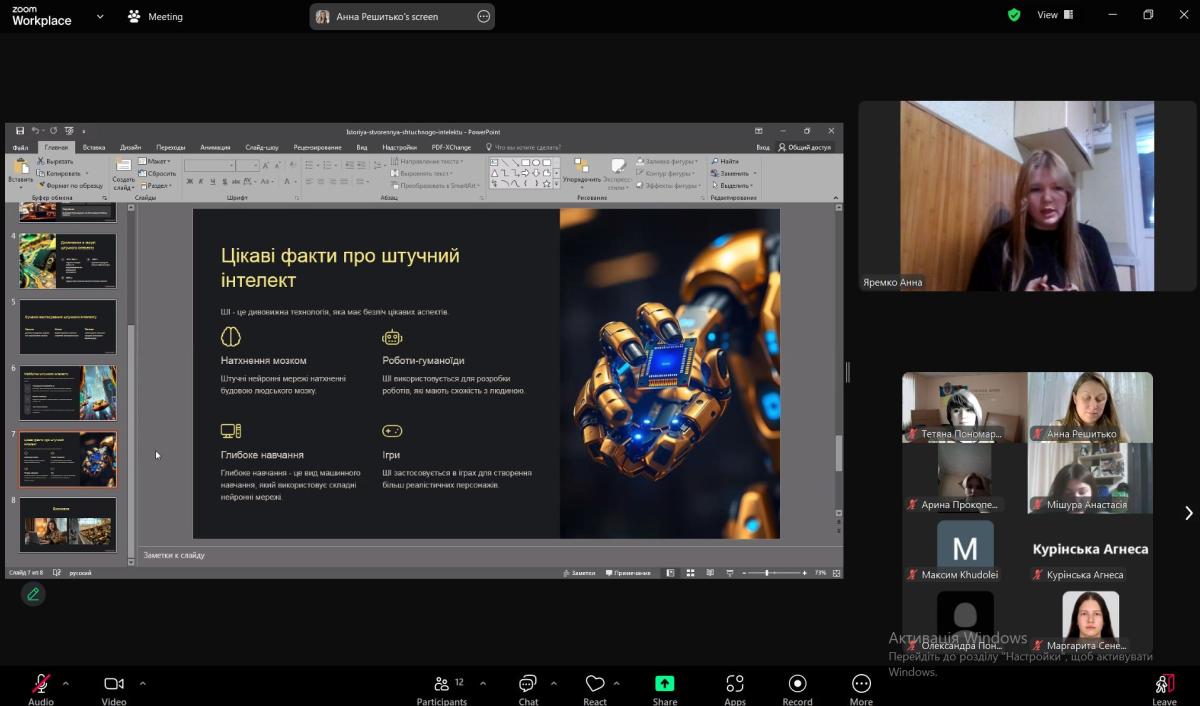The height and width of the screenshot is (706, 1200).
Task: Click the encryption shield icon
Action: pyautogui.click(x=1014, y=15)
